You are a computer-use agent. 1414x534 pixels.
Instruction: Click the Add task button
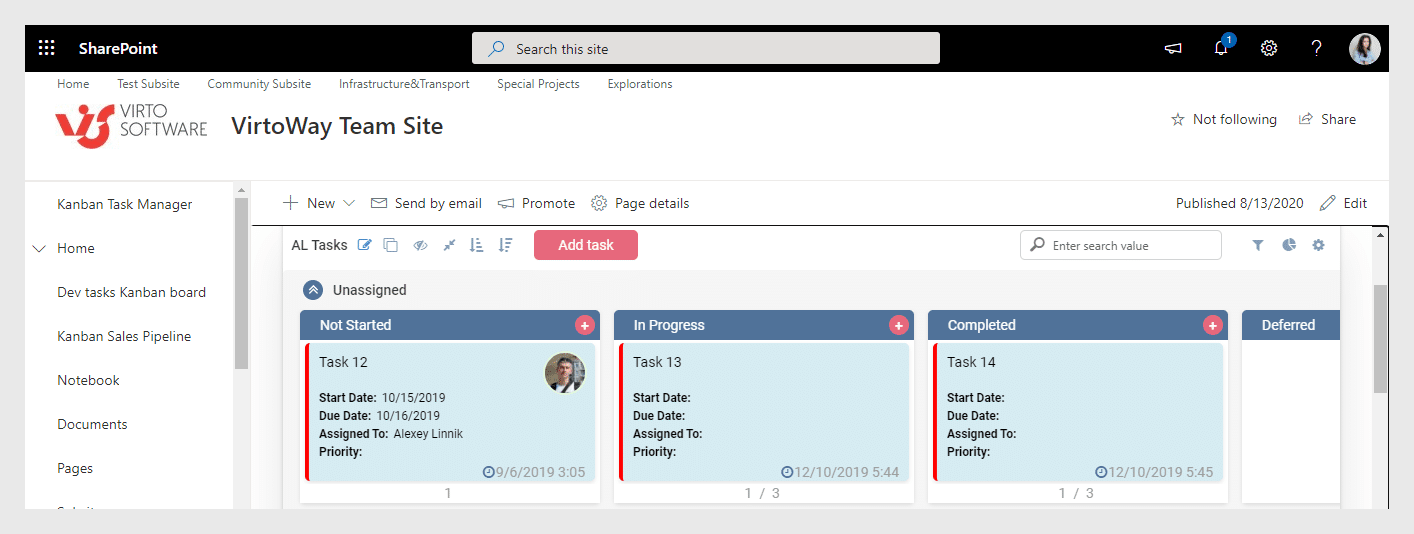[x=586, y=245]
